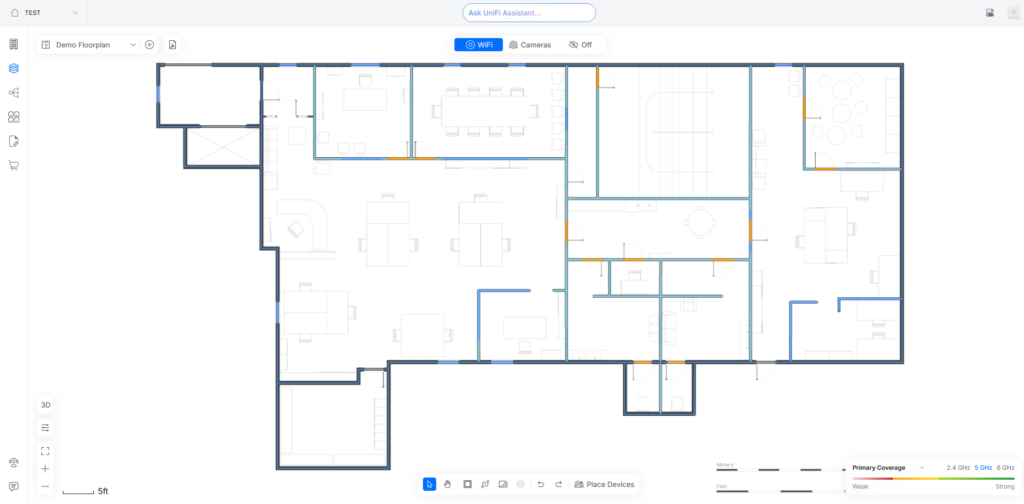Click the 'Strong' legend label
This screenshot has height=504, width=1024.
pyautogui.click(x=1004, y=486)
